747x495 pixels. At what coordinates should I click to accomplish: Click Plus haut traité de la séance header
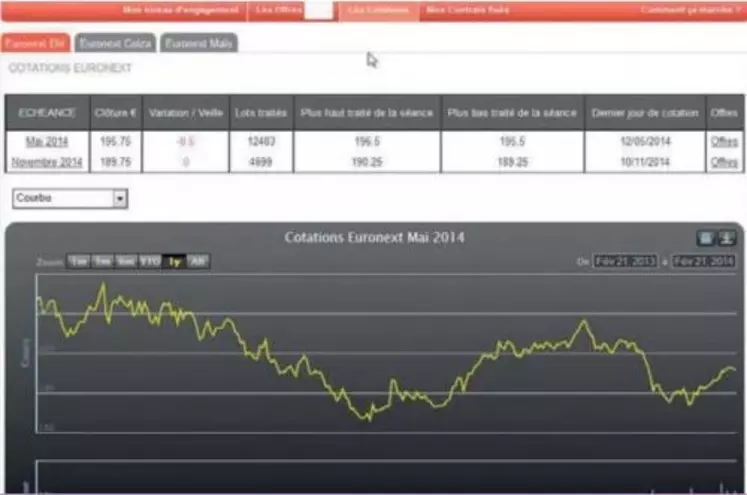pos(367,113)
